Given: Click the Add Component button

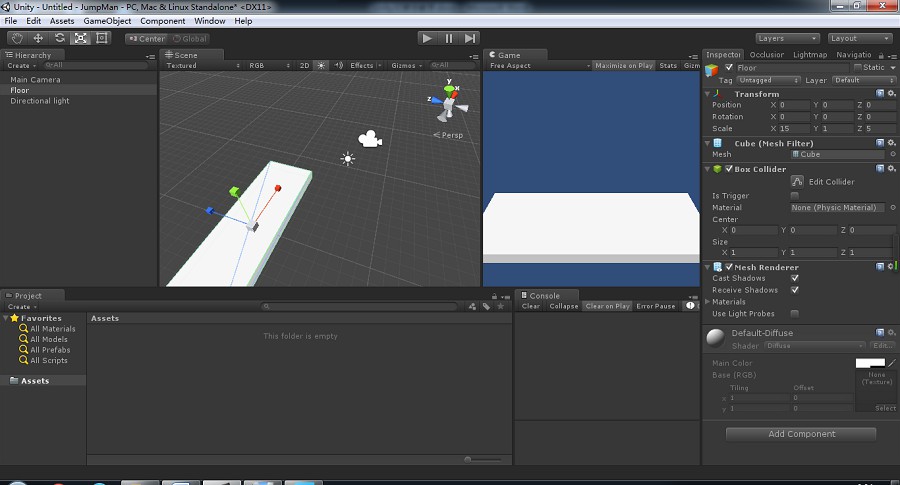Looking at the screenshot, I should (x=801, y=434).
